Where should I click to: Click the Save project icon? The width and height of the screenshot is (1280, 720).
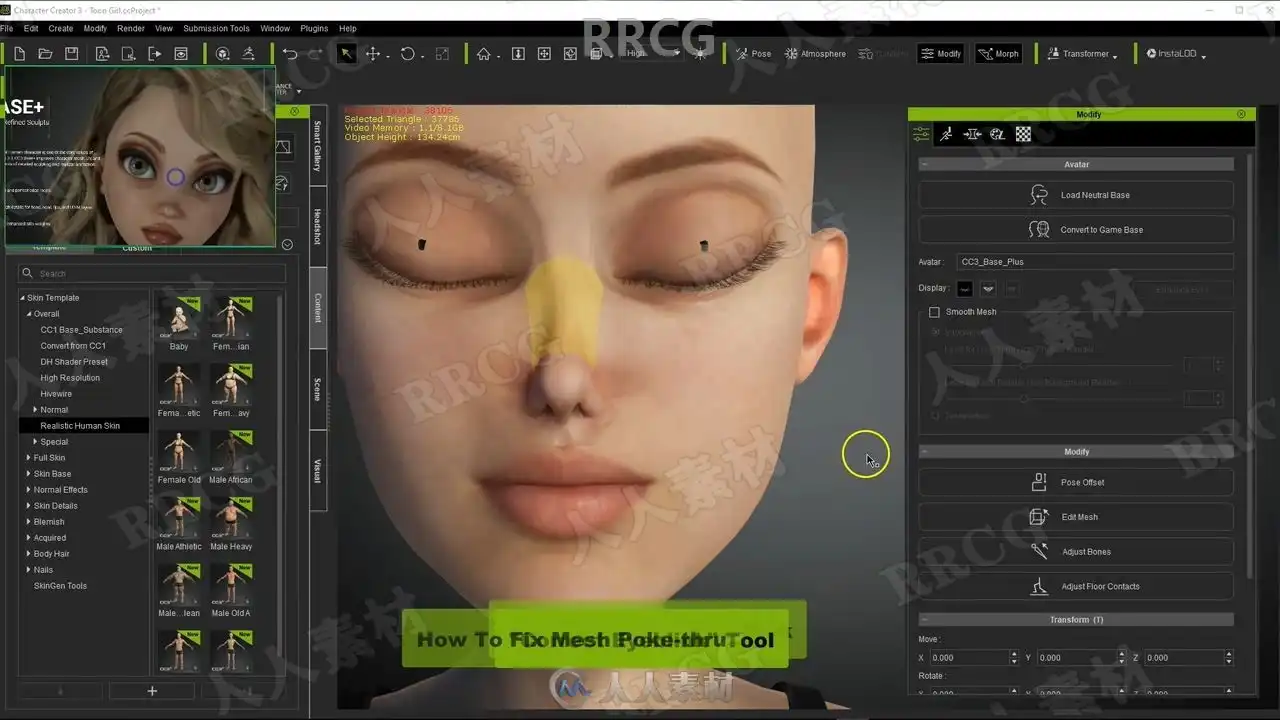pyautogui.click(x=71, y=54)
